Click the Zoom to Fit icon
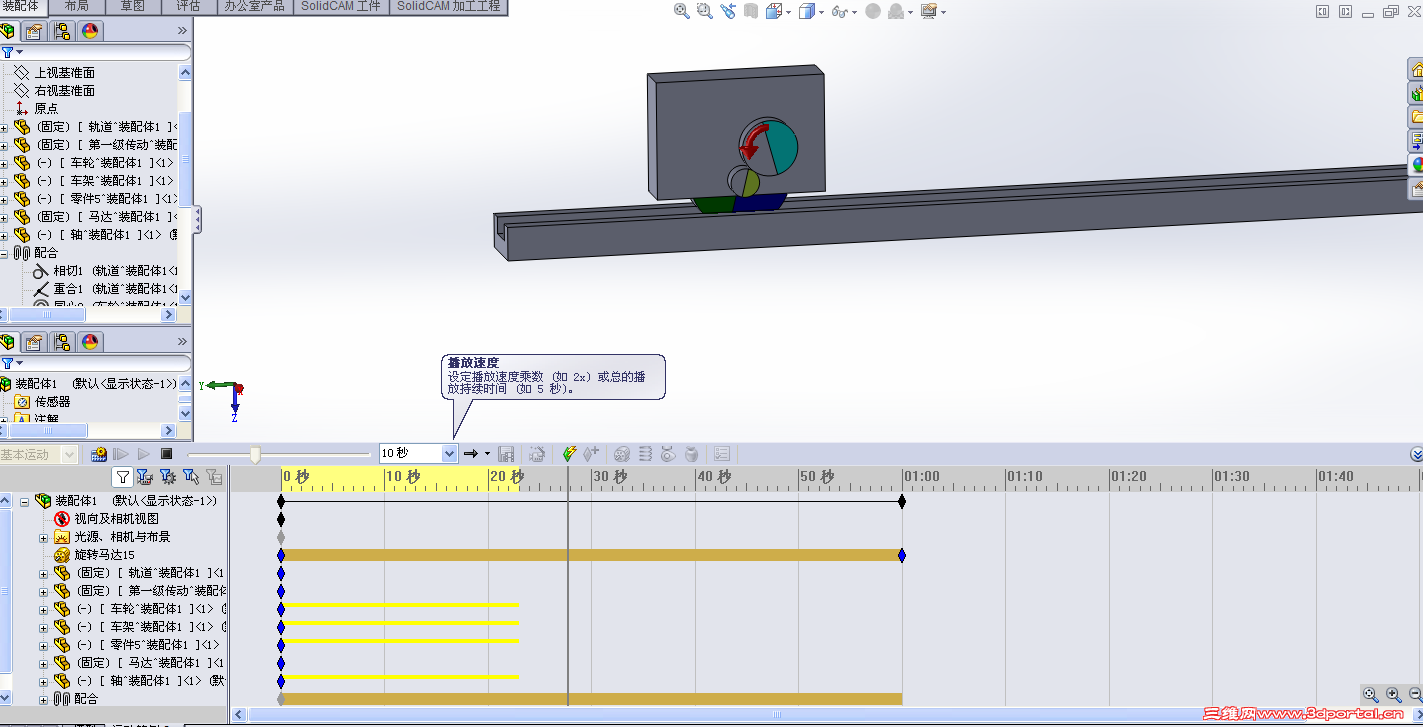 682,11
